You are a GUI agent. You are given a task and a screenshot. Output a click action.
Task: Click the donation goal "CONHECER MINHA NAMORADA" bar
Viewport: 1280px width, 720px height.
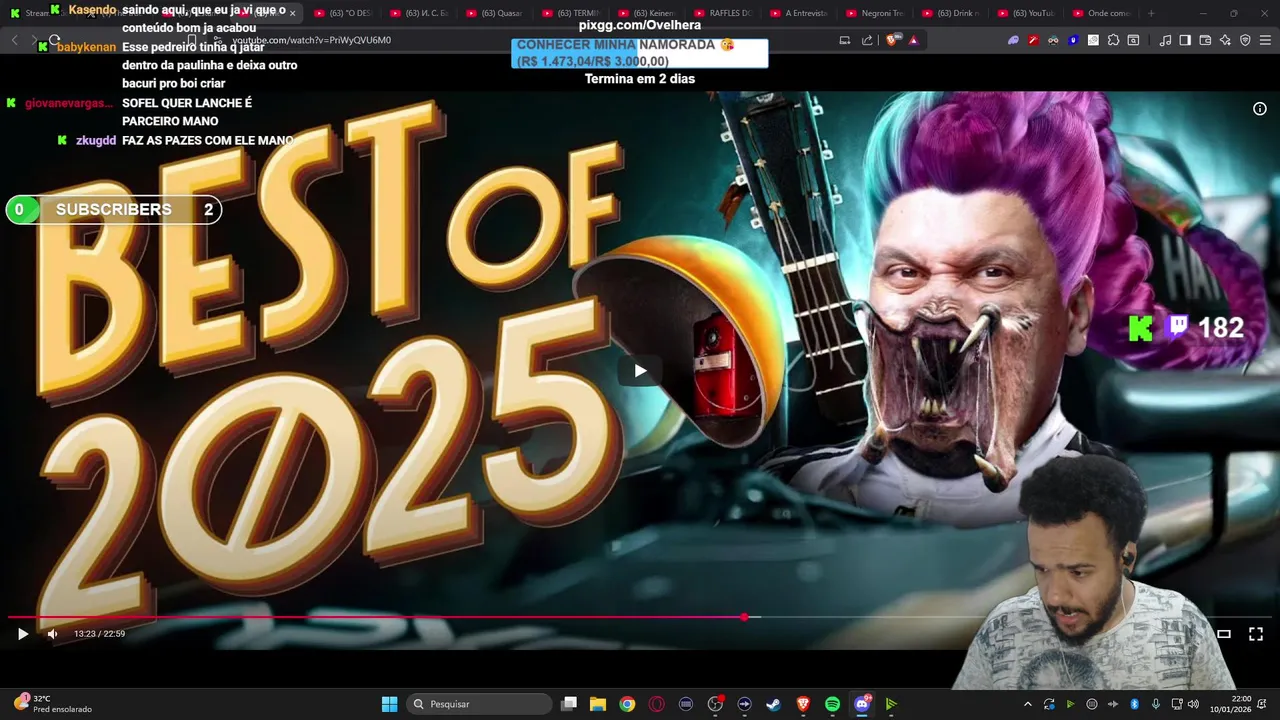click(x=639, y=53)
